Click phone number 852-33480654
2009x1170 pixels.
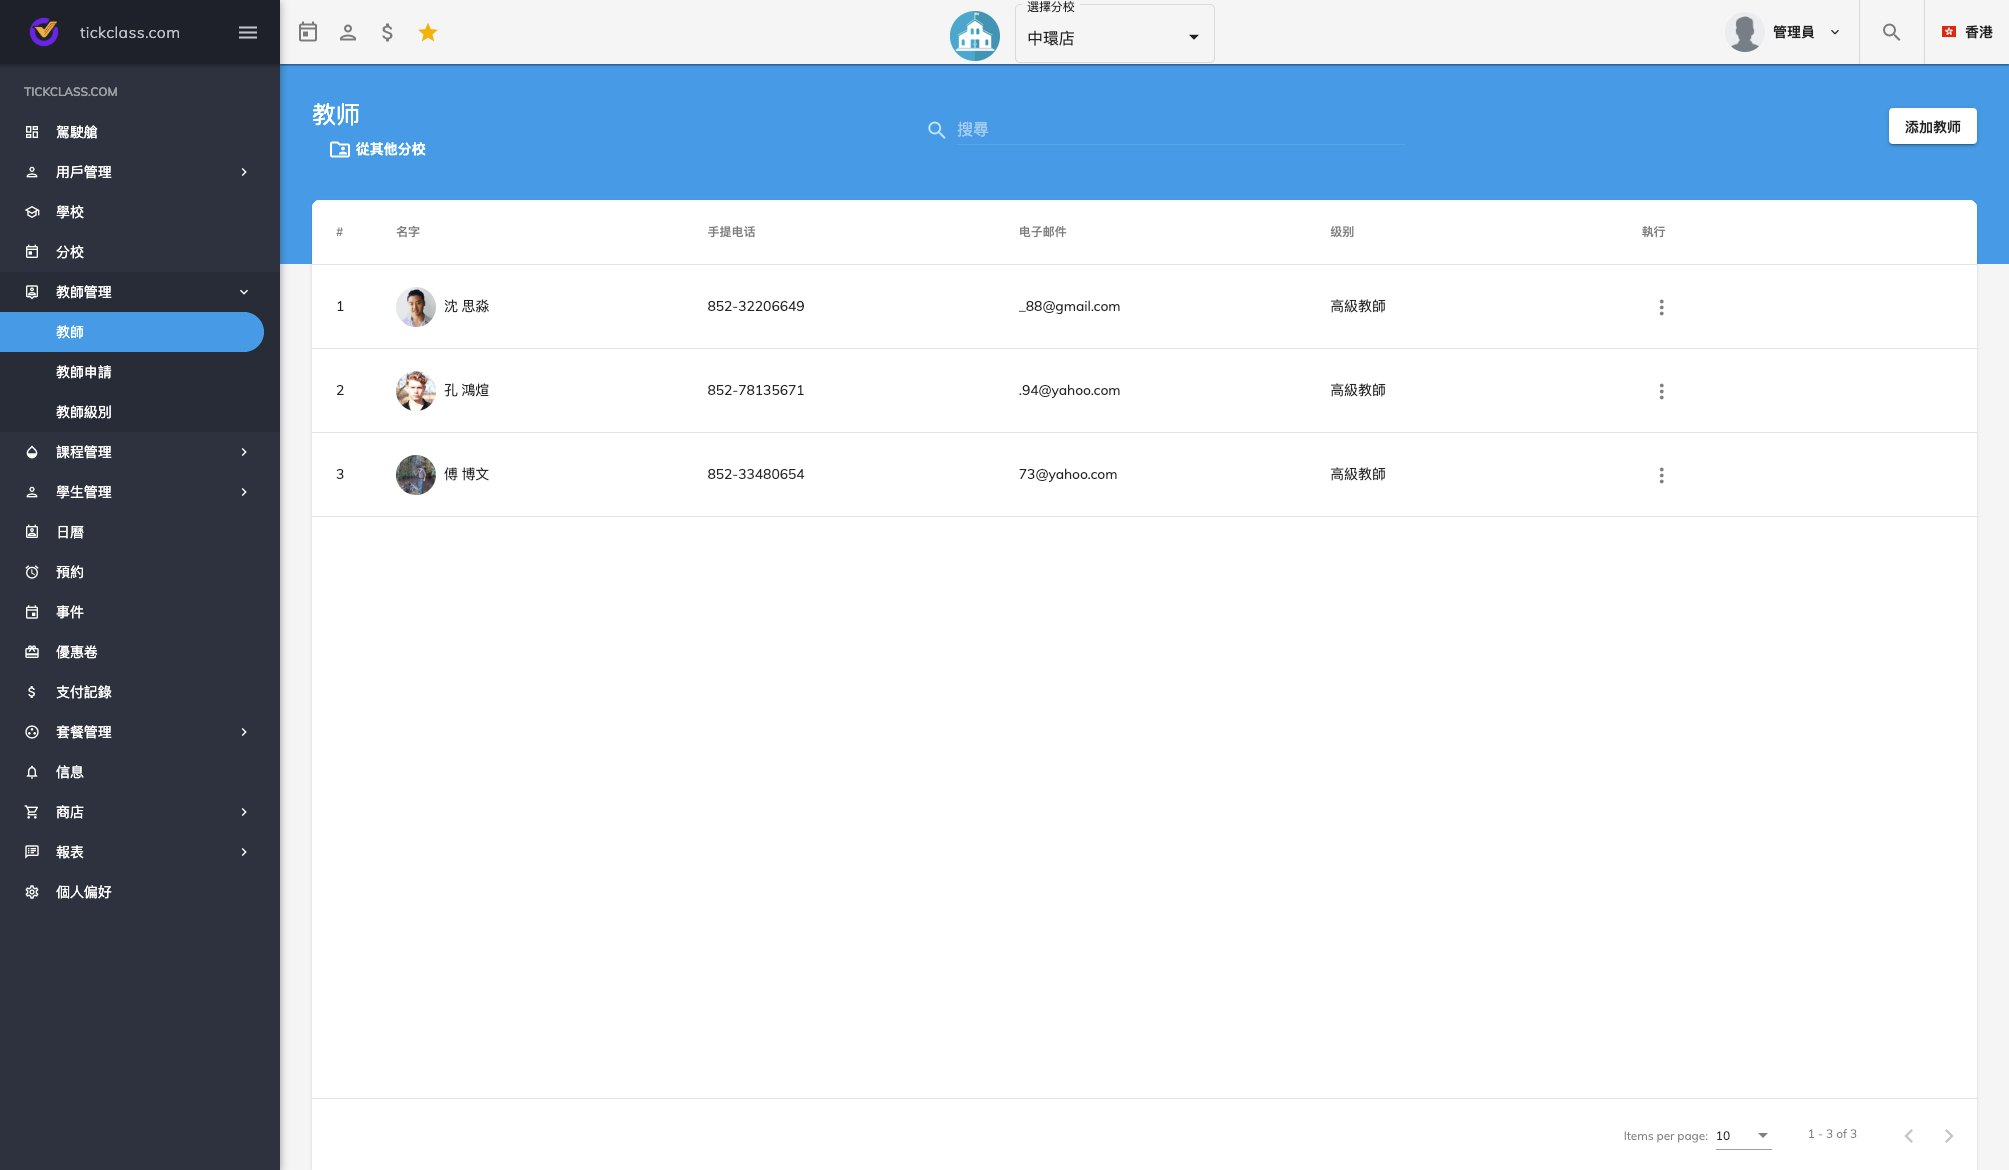[756, 474]
